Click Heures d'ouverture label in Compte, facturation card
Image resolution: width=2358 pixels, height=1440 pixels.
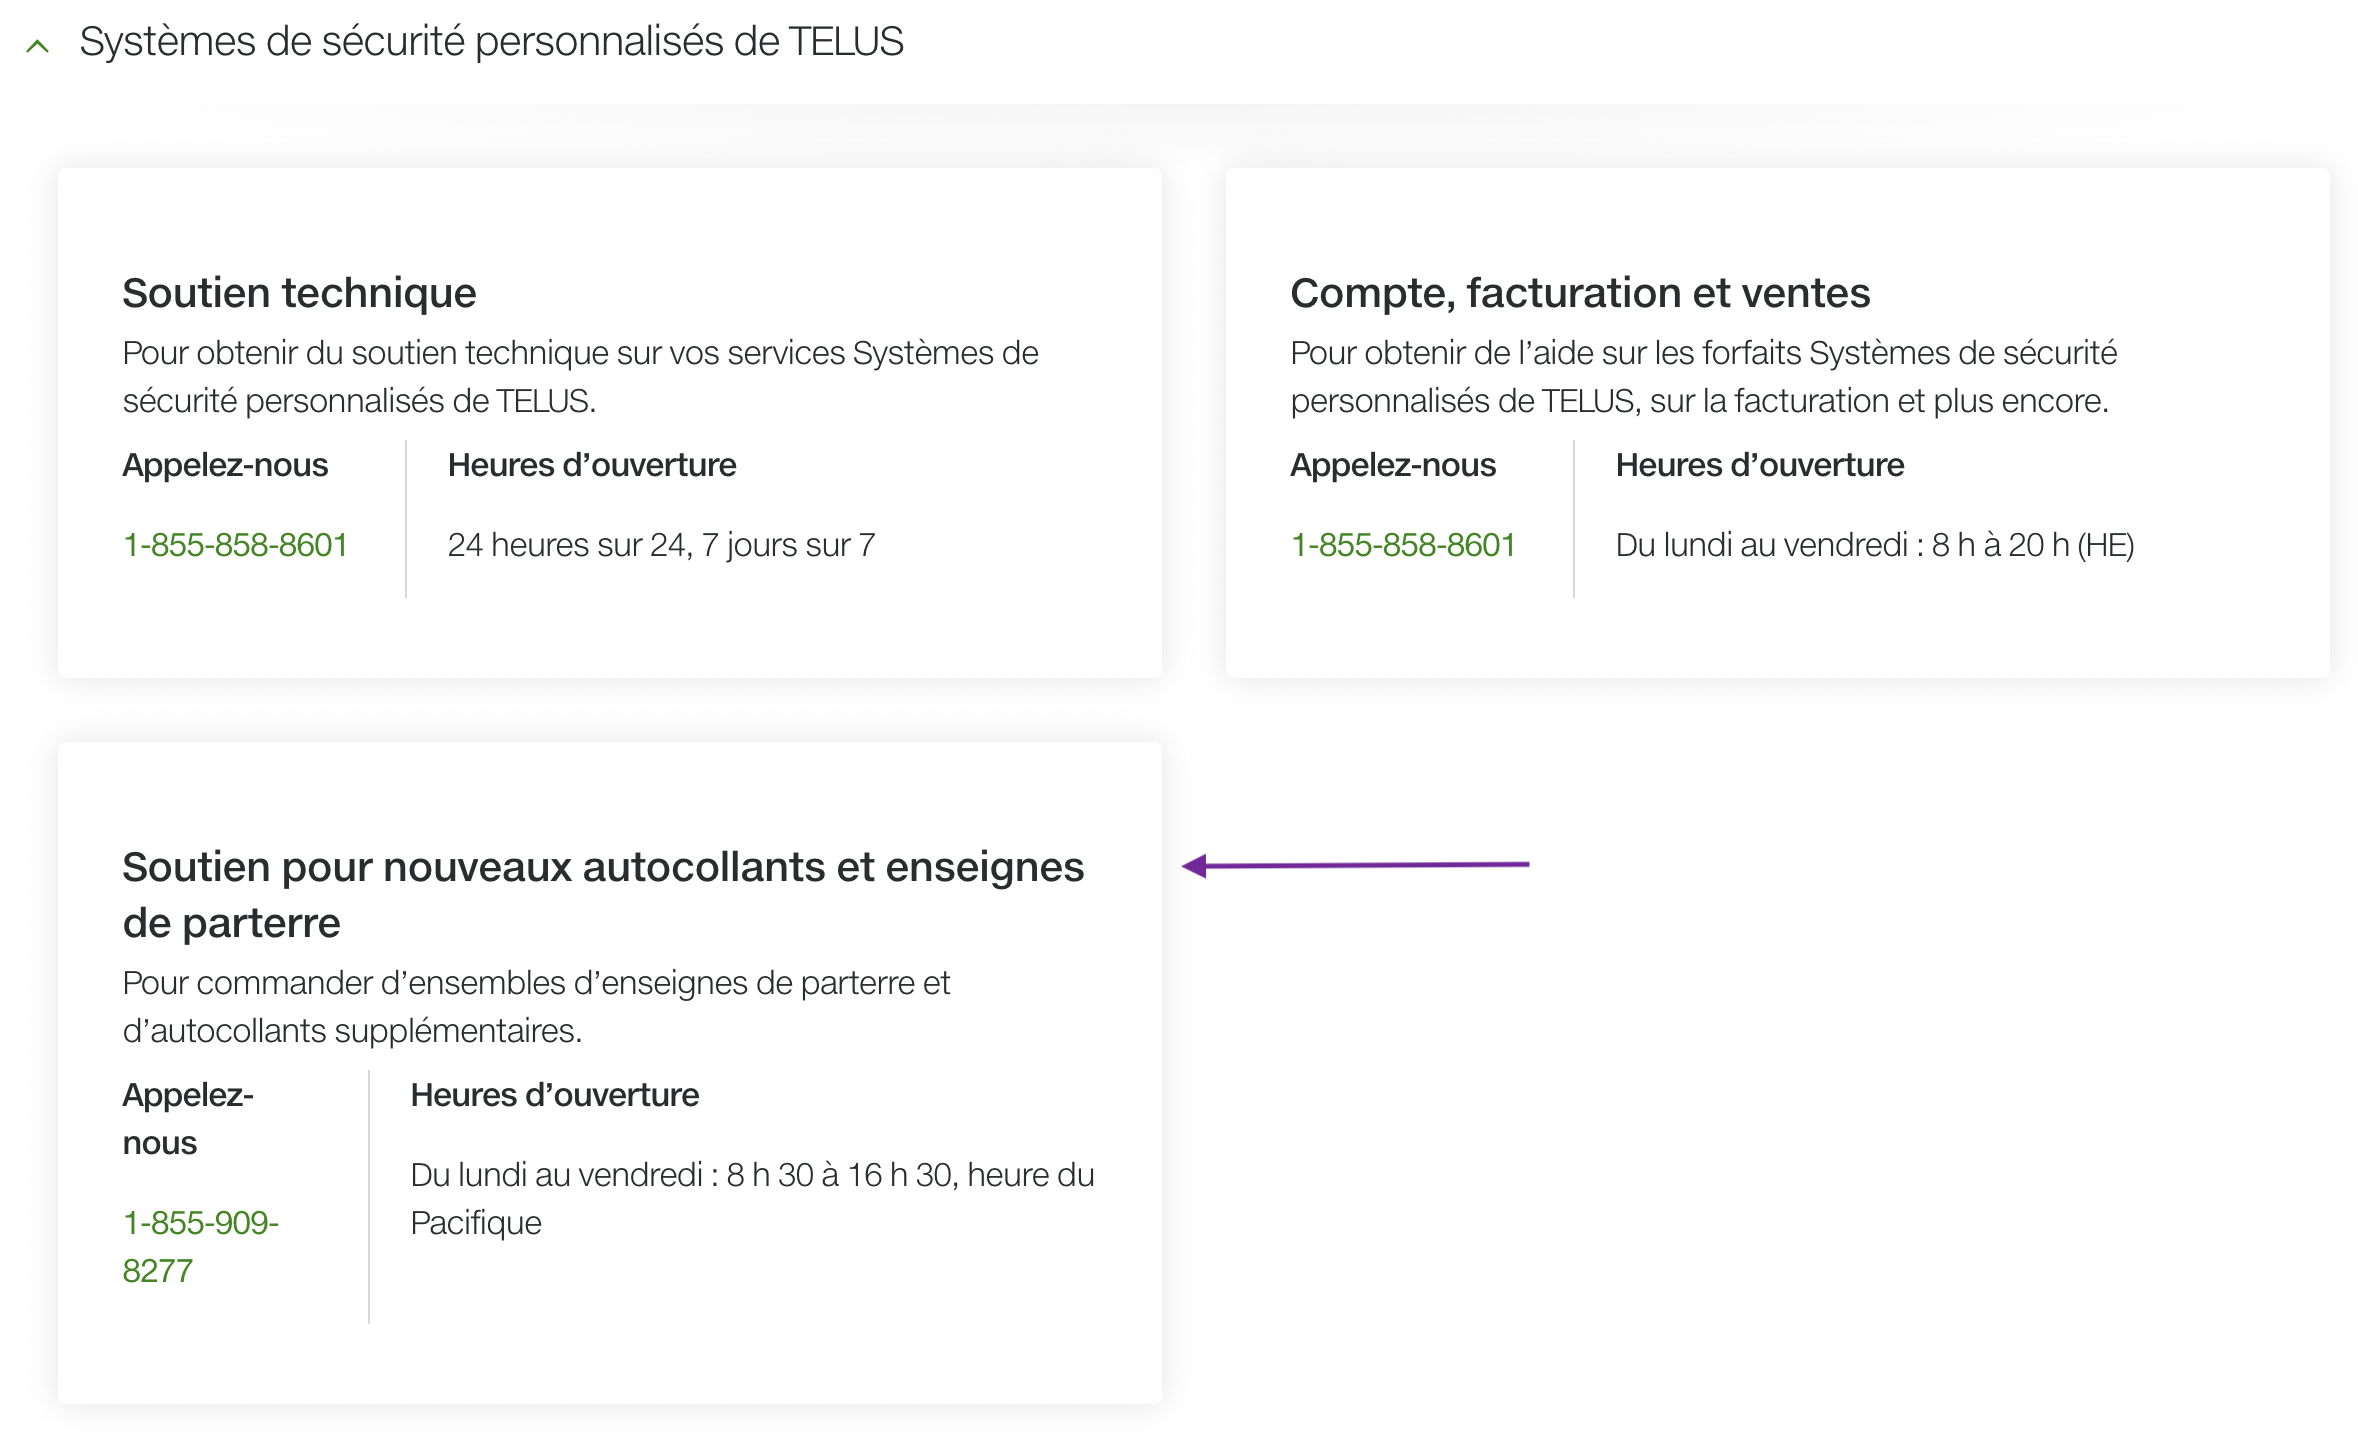tap(1760, 465)
